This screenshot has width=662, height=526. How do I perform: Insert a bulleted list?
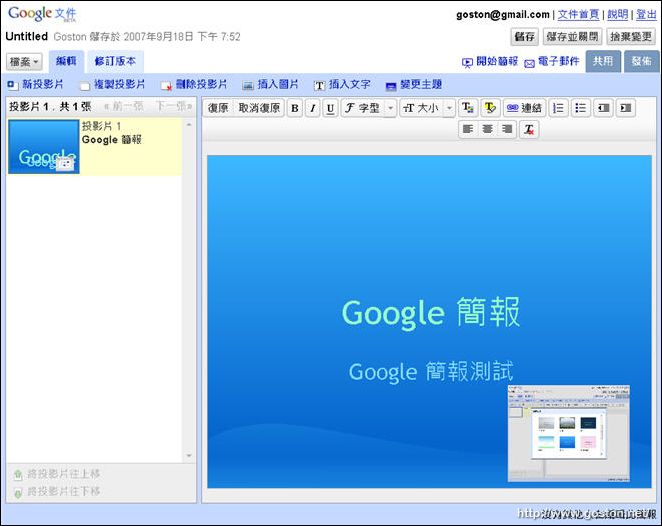[581, 108]
